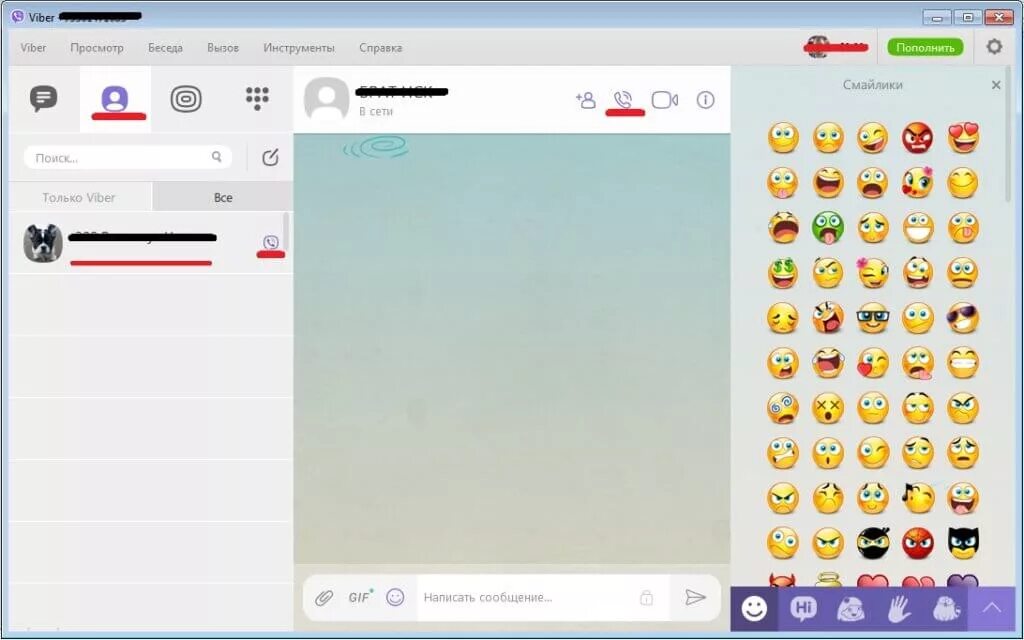Select the girl character sticker pack tab
Viewport: 1024px width, 640px height.
point(851,609)
